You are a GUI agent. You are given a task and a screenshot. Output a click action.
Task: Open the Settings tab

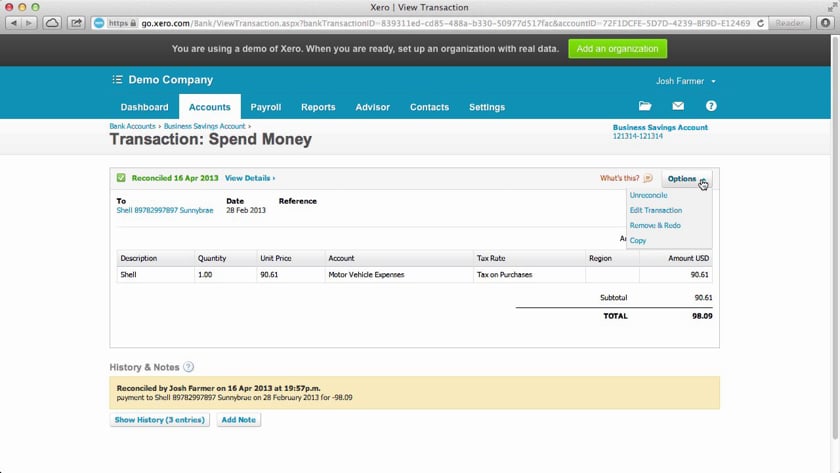coord(487,107)
